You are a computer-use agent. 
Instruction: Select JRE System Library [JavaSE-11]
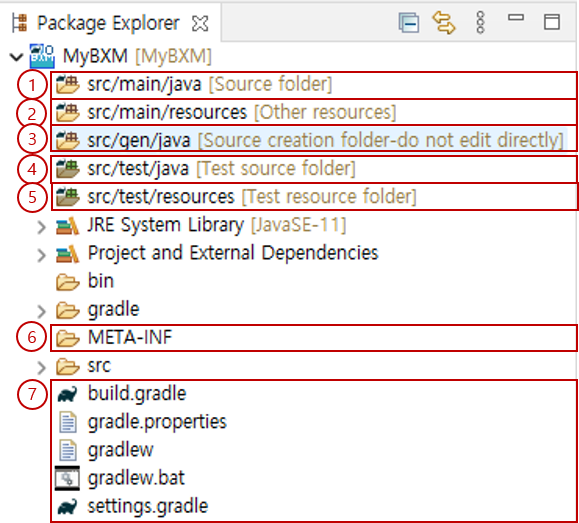[216, 225]
